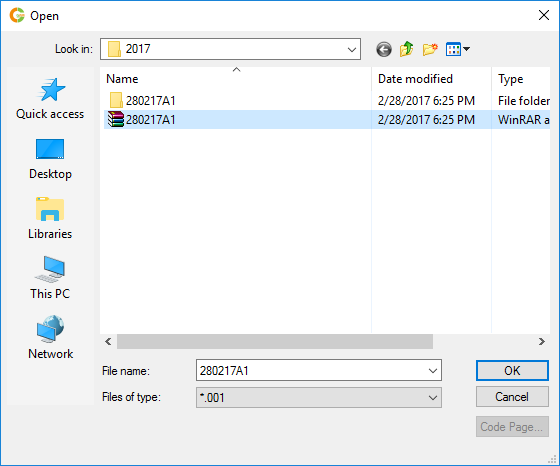The width and height of the screenshot is (560, 466).
Task: Go back using the back arrow icon
Action: (384, 49)
